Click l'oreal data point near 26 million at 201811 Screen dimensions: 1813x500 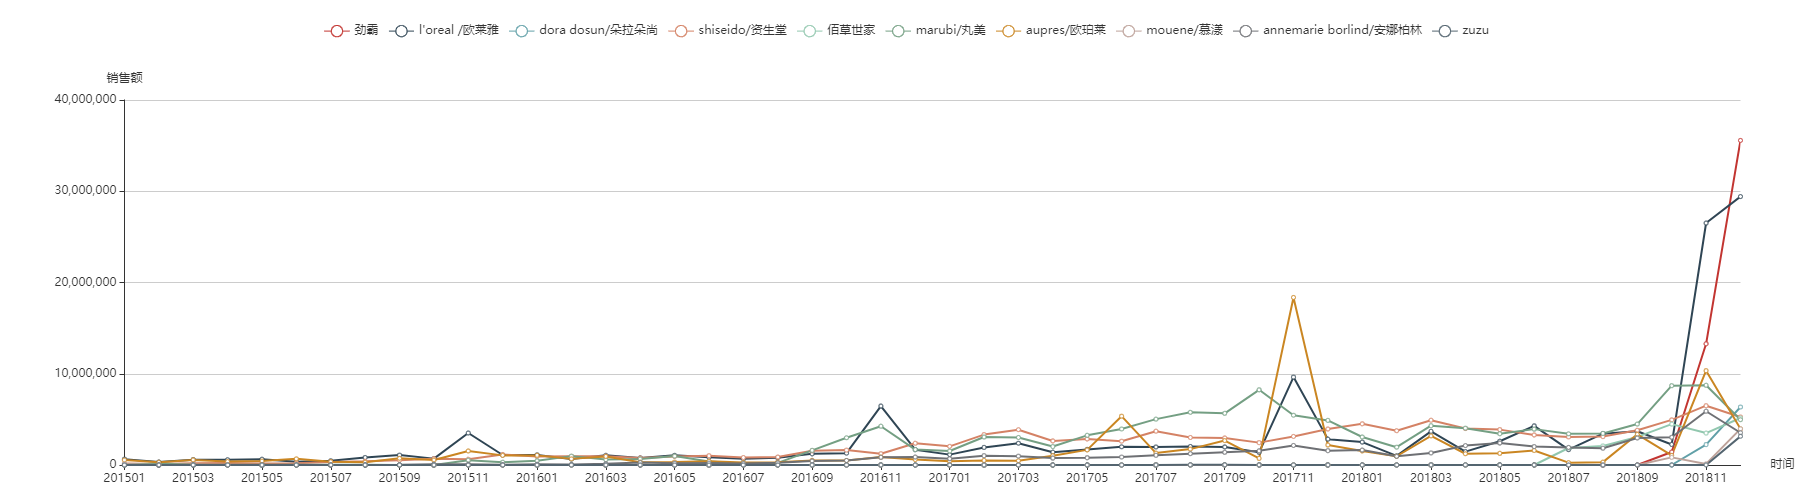click(1706, 223)
